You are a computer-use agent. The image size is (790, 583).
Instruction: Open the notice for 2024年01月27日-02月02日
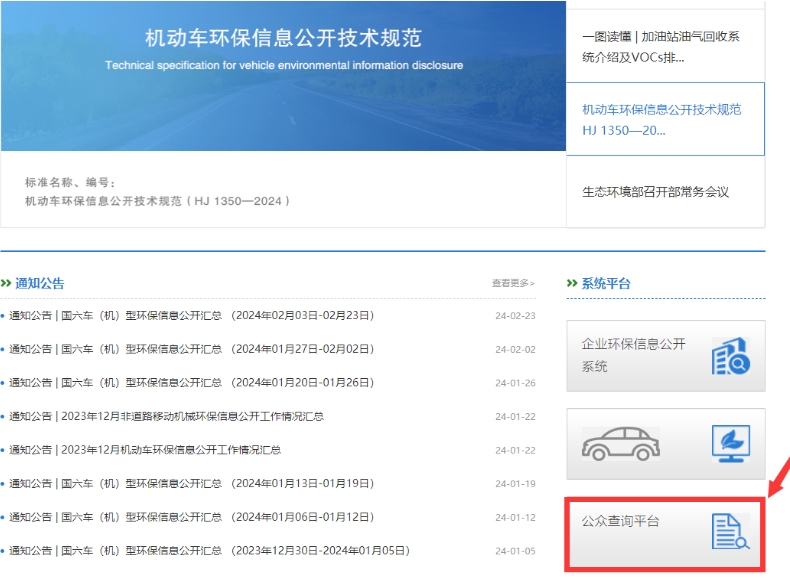(192, 350)
